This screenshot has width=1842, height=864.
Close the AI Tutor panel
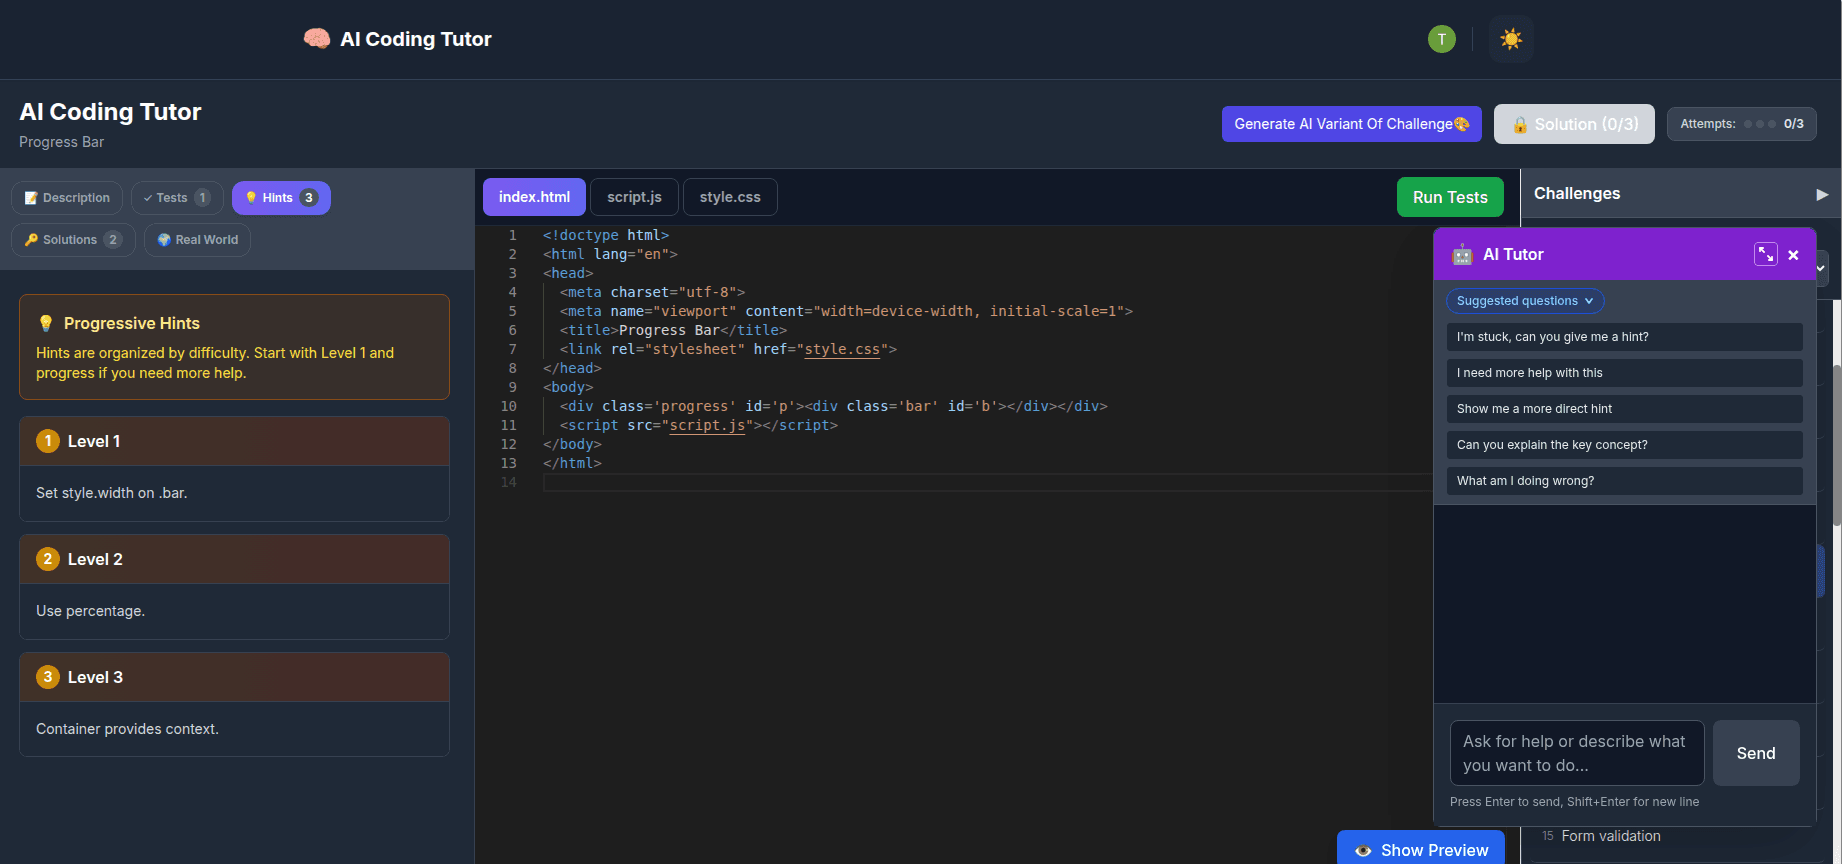[x=1793, y=255]
